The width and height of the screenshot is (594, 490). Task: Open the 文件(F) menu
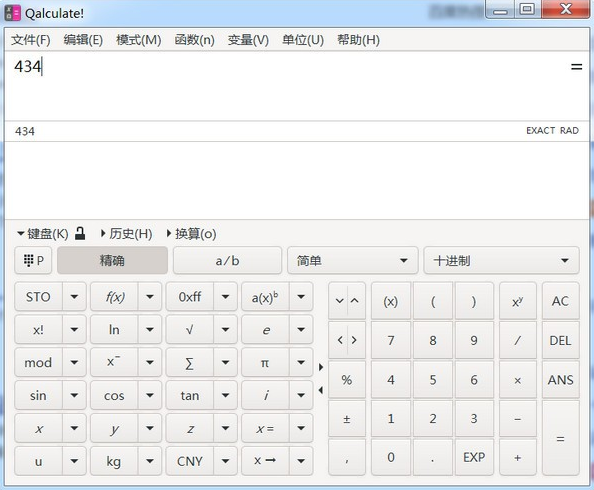coord(31,39)
